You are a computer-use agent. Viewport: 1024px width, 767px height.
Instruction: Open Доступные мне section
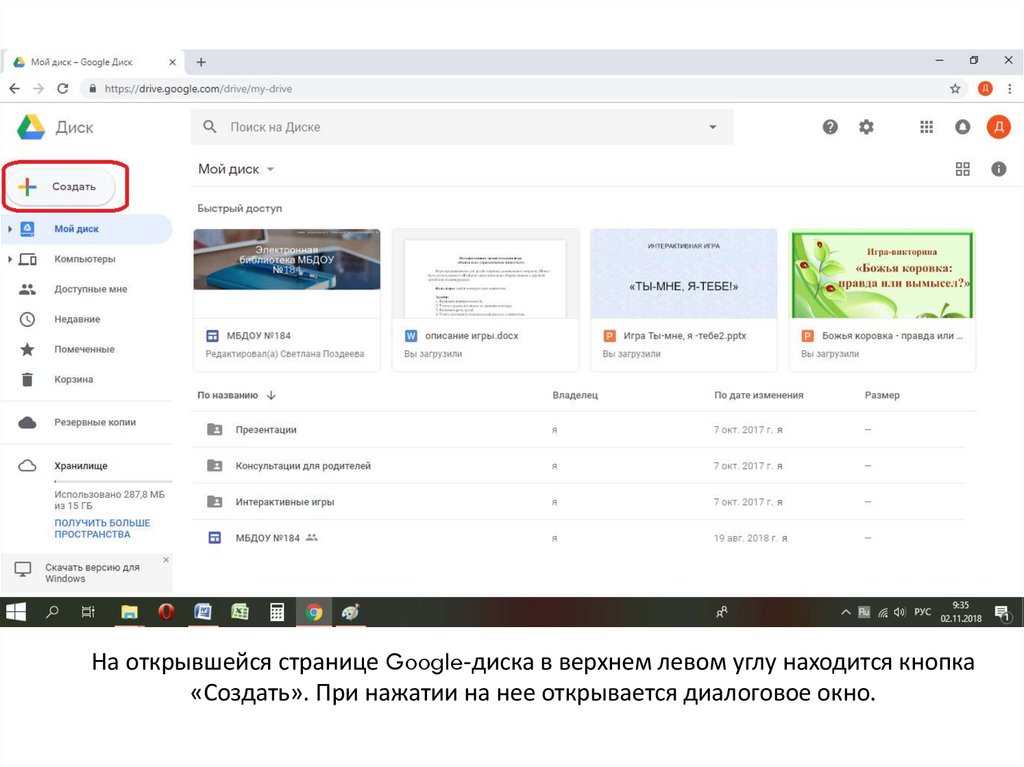(x=90, y=289)
